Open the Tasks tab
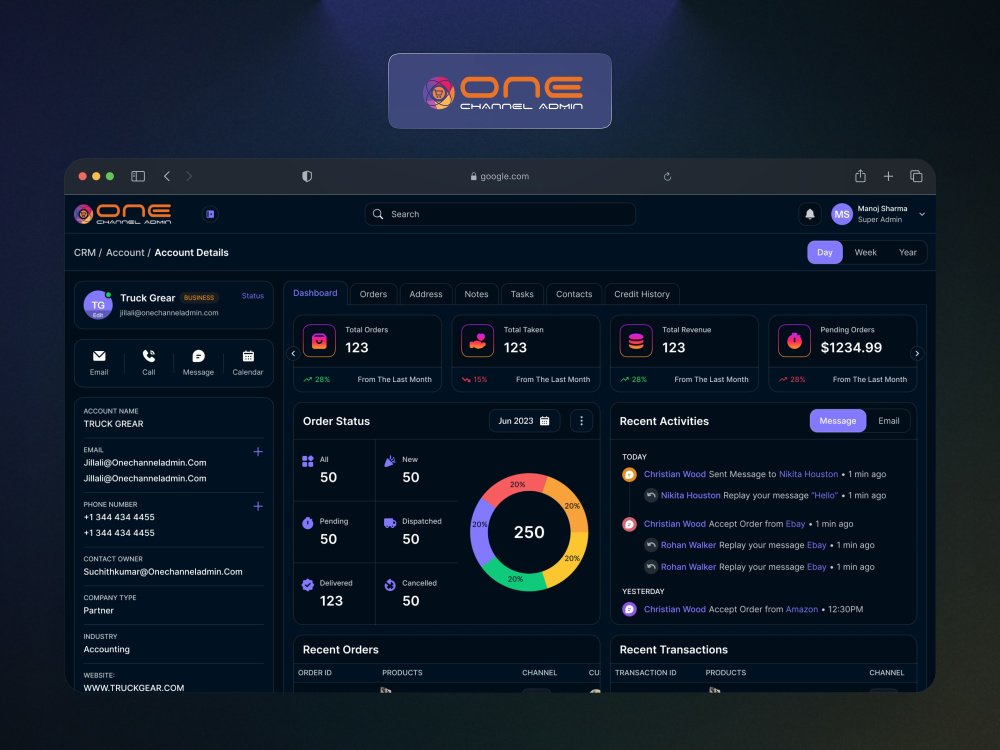 pyautogui.click(x=522, y=294)
